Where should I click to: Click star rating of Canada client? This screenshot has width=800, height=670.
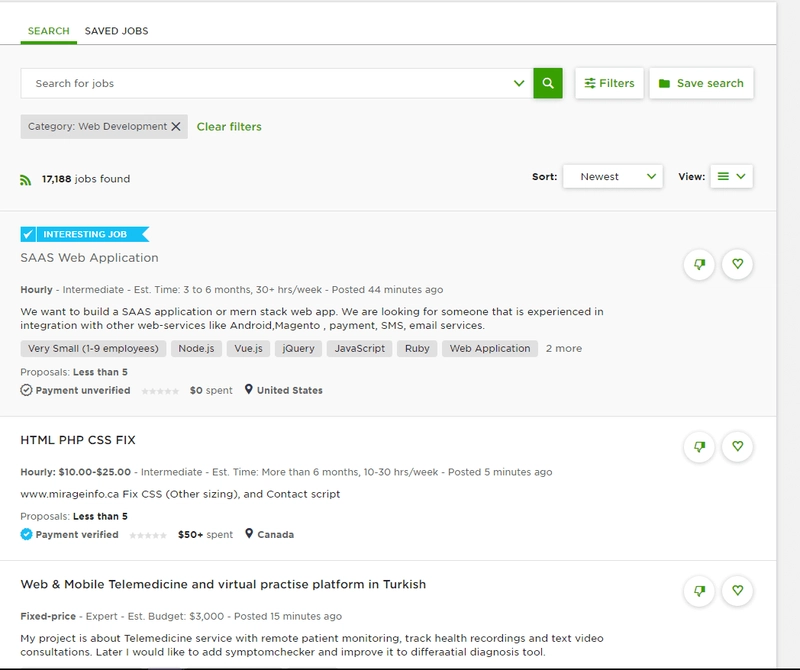pyautogui.click(x=148, y=535)
